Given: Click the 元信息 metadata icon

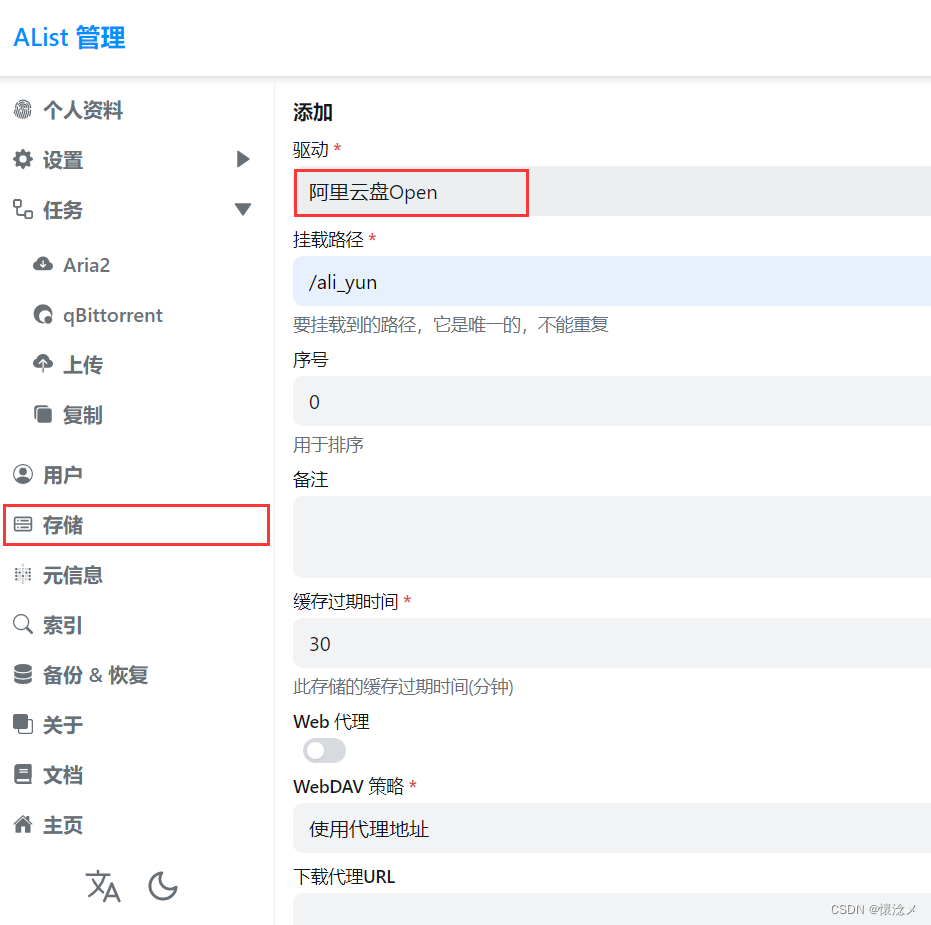Looking at the screenshot, I should (22, 574).
